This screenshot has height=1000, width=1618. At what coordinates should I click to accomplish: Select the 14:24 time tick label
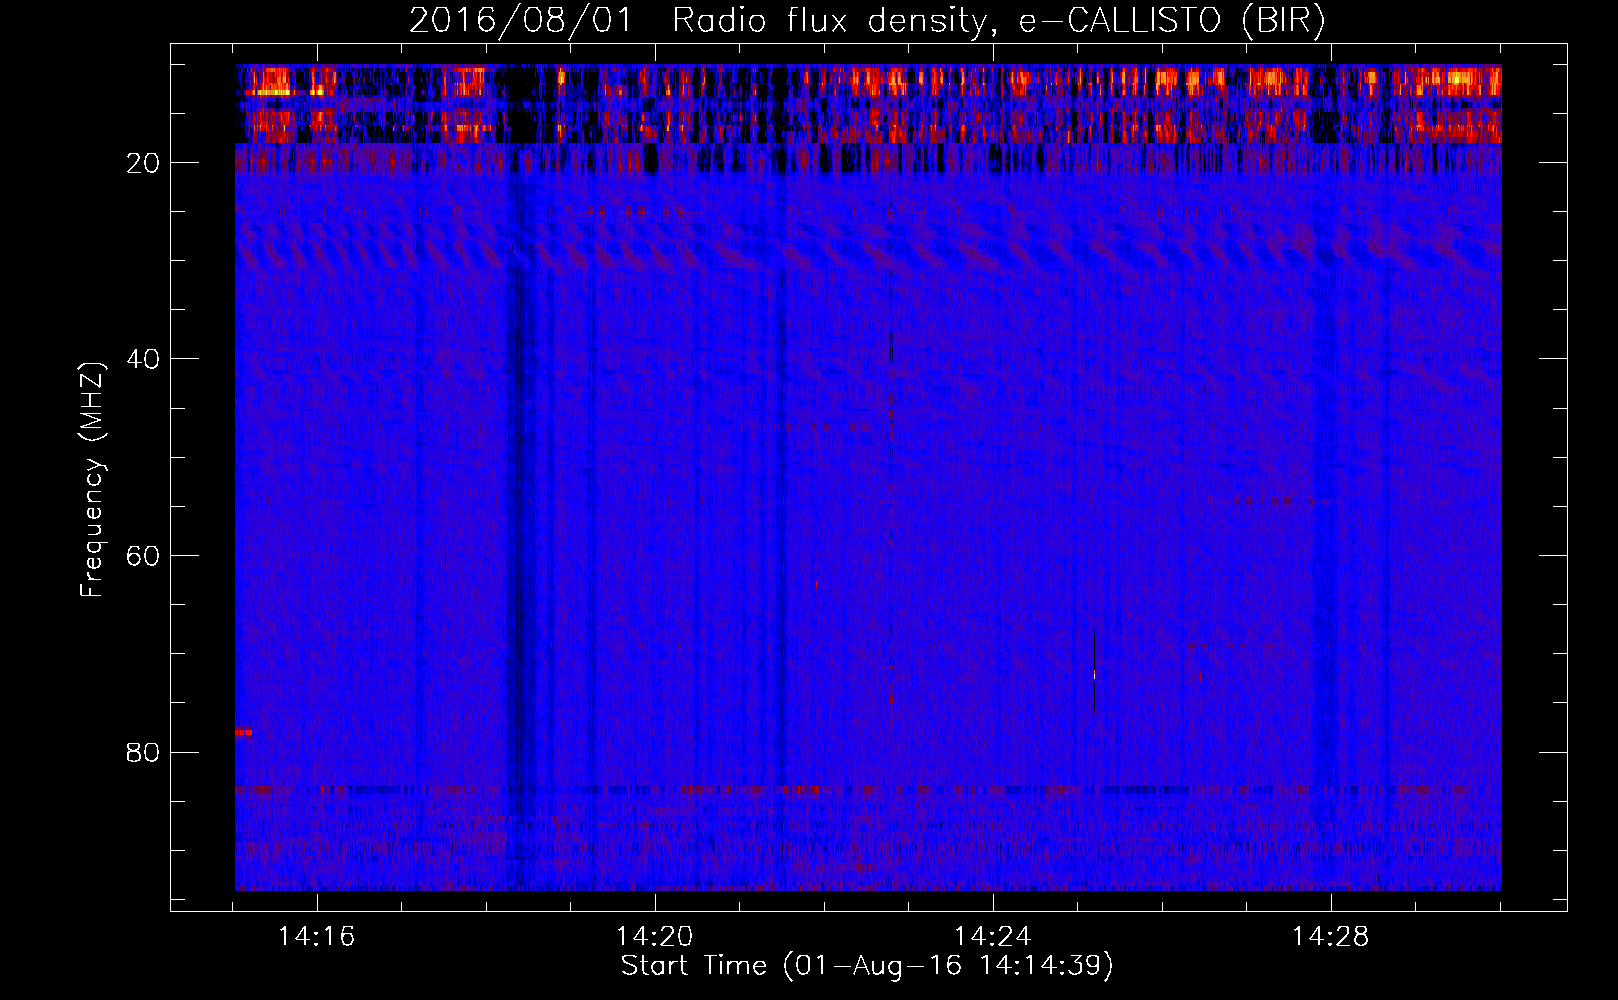[993, 937]
